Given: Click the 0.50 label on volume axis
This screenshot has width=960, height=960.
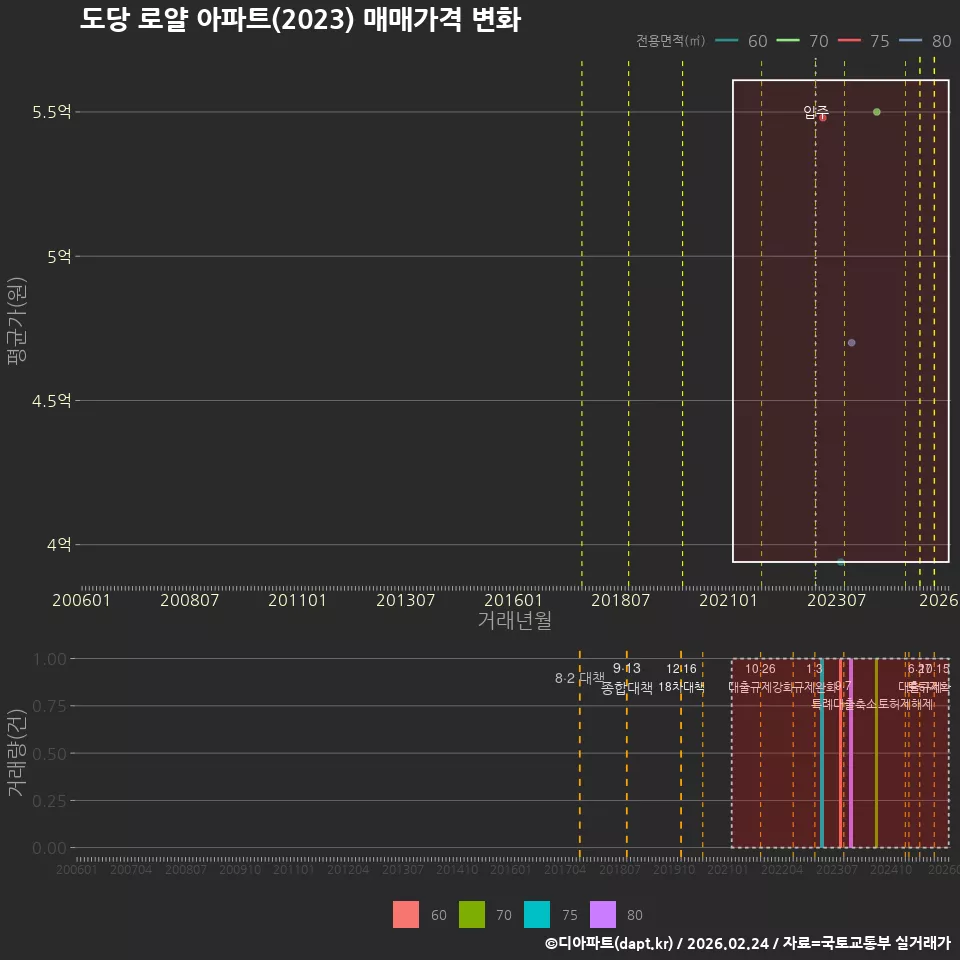Looking at the screenshot, I should point(49,754).
